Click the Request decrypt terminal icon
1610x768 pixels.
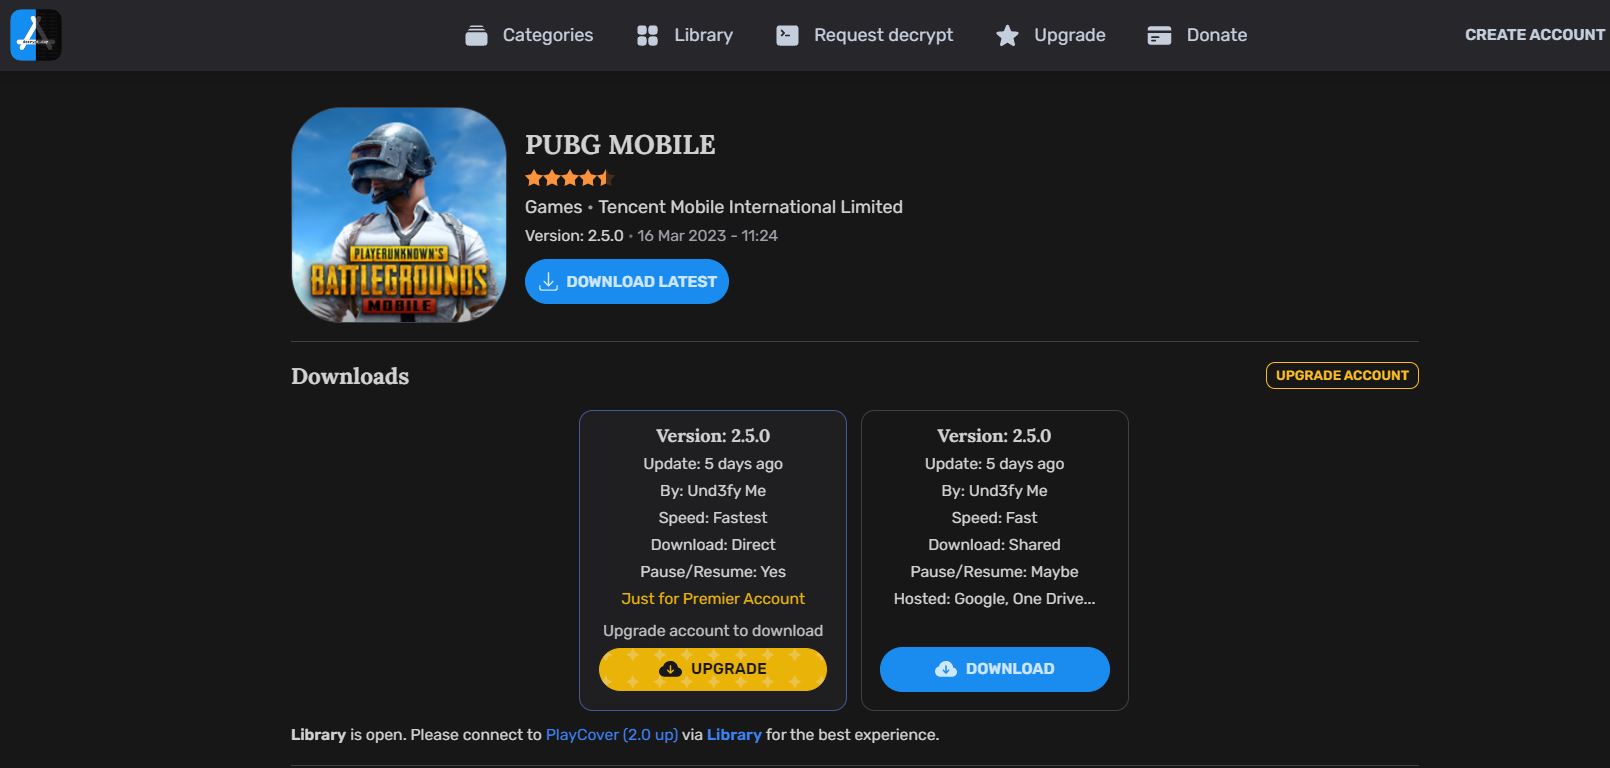(788, 36)
